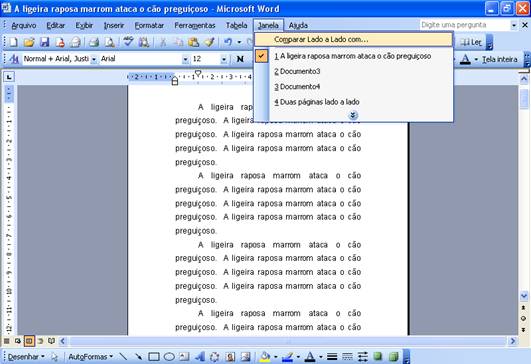Screen dimensions: 531x364
Task: Create a new blank document
Action: pos(14,42)
